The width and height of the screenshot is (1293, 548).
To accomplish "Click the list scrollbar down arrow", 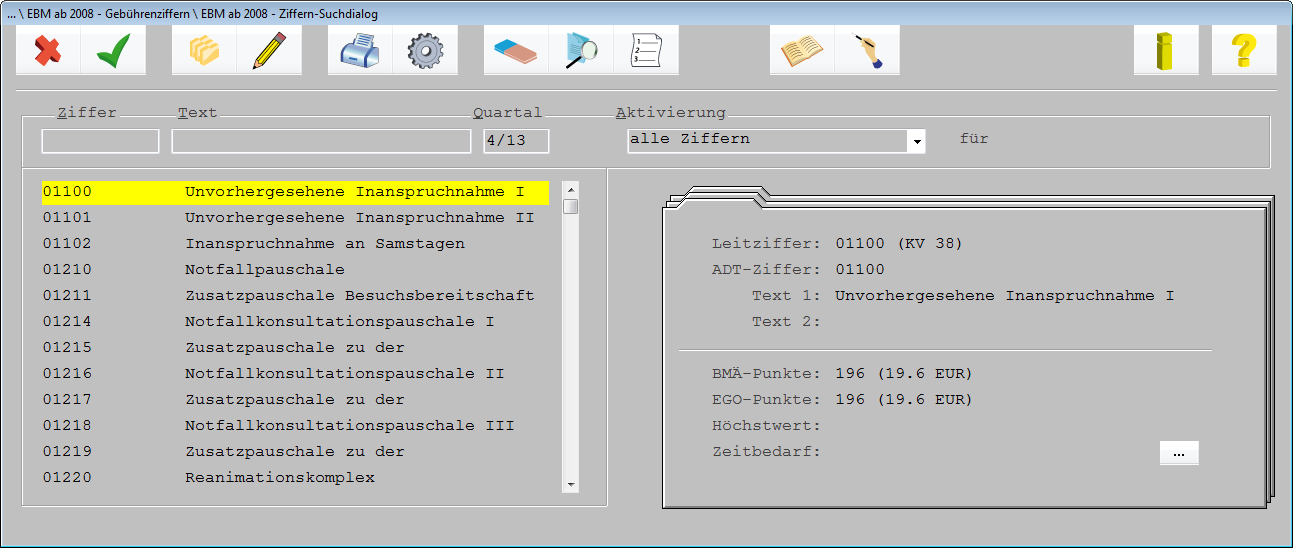I will (571, 484).
